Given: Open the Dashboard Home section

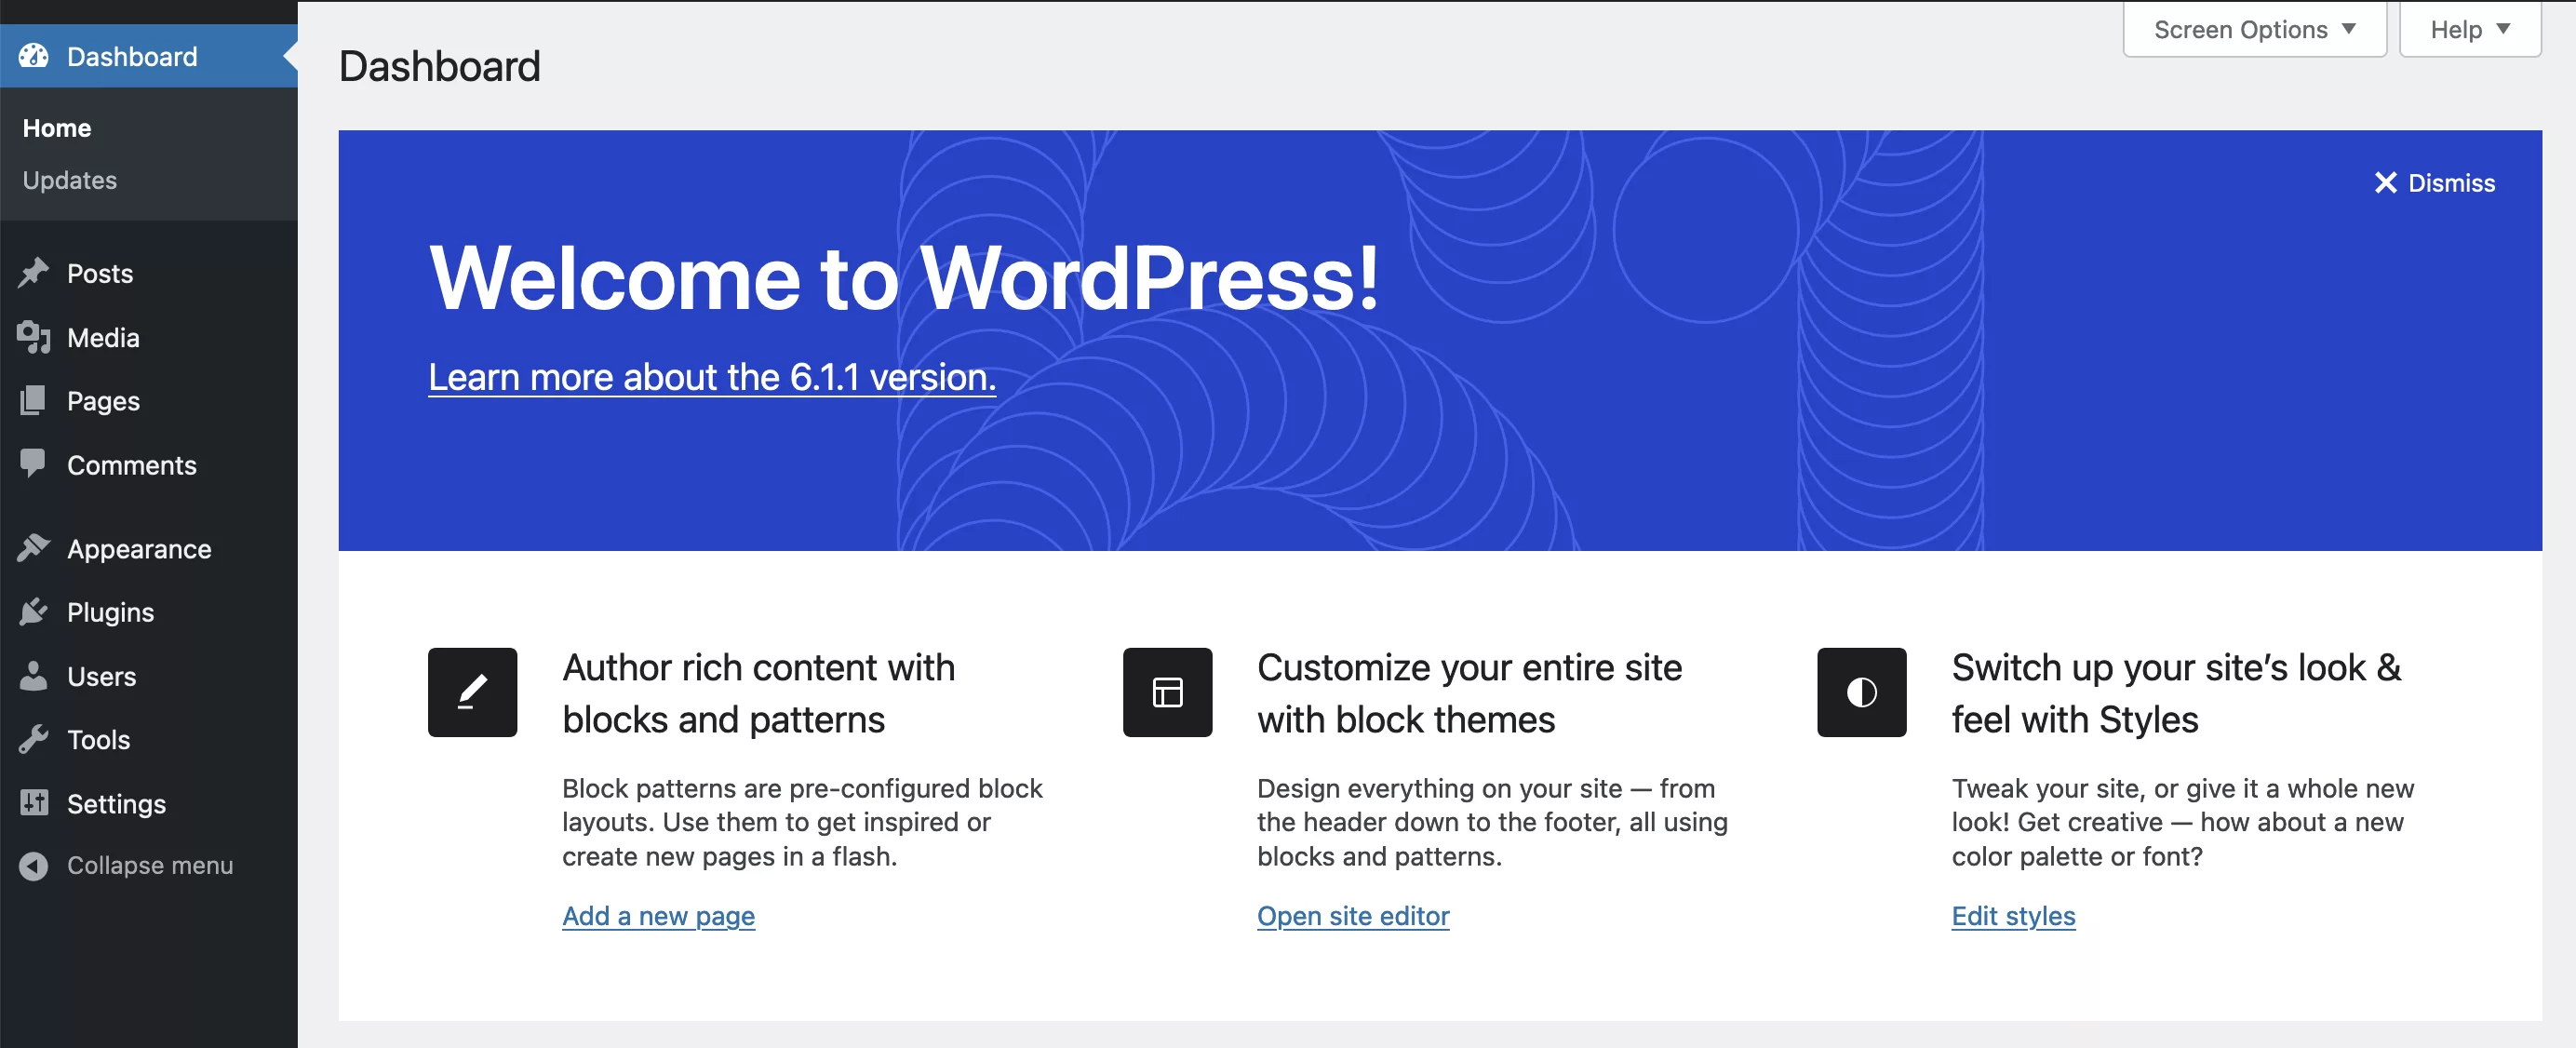Looking at the screenshot, I should (x=58, y=127).
